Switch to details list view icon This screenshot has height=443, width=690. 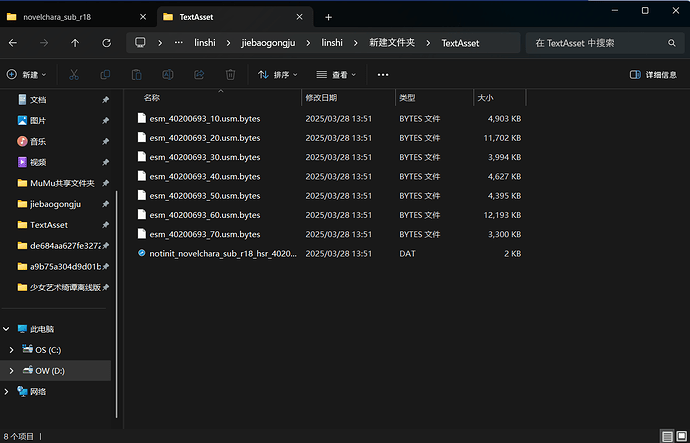(668, 436)
